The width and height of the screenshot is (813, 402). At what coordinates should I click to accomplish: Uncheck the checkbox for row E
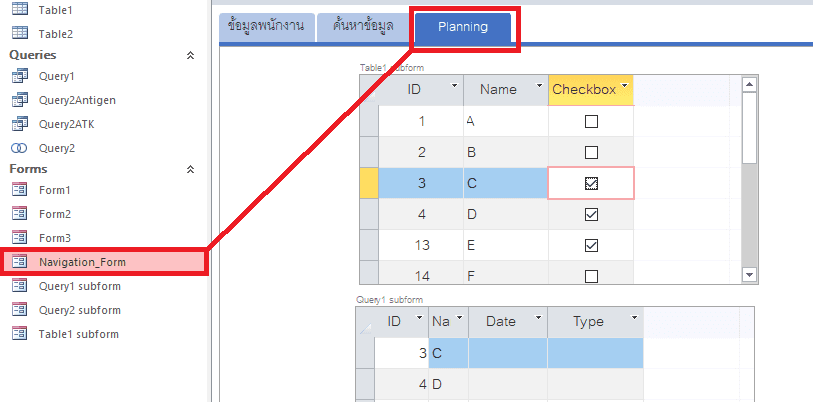pyautogui.click(x=591, y=245)
